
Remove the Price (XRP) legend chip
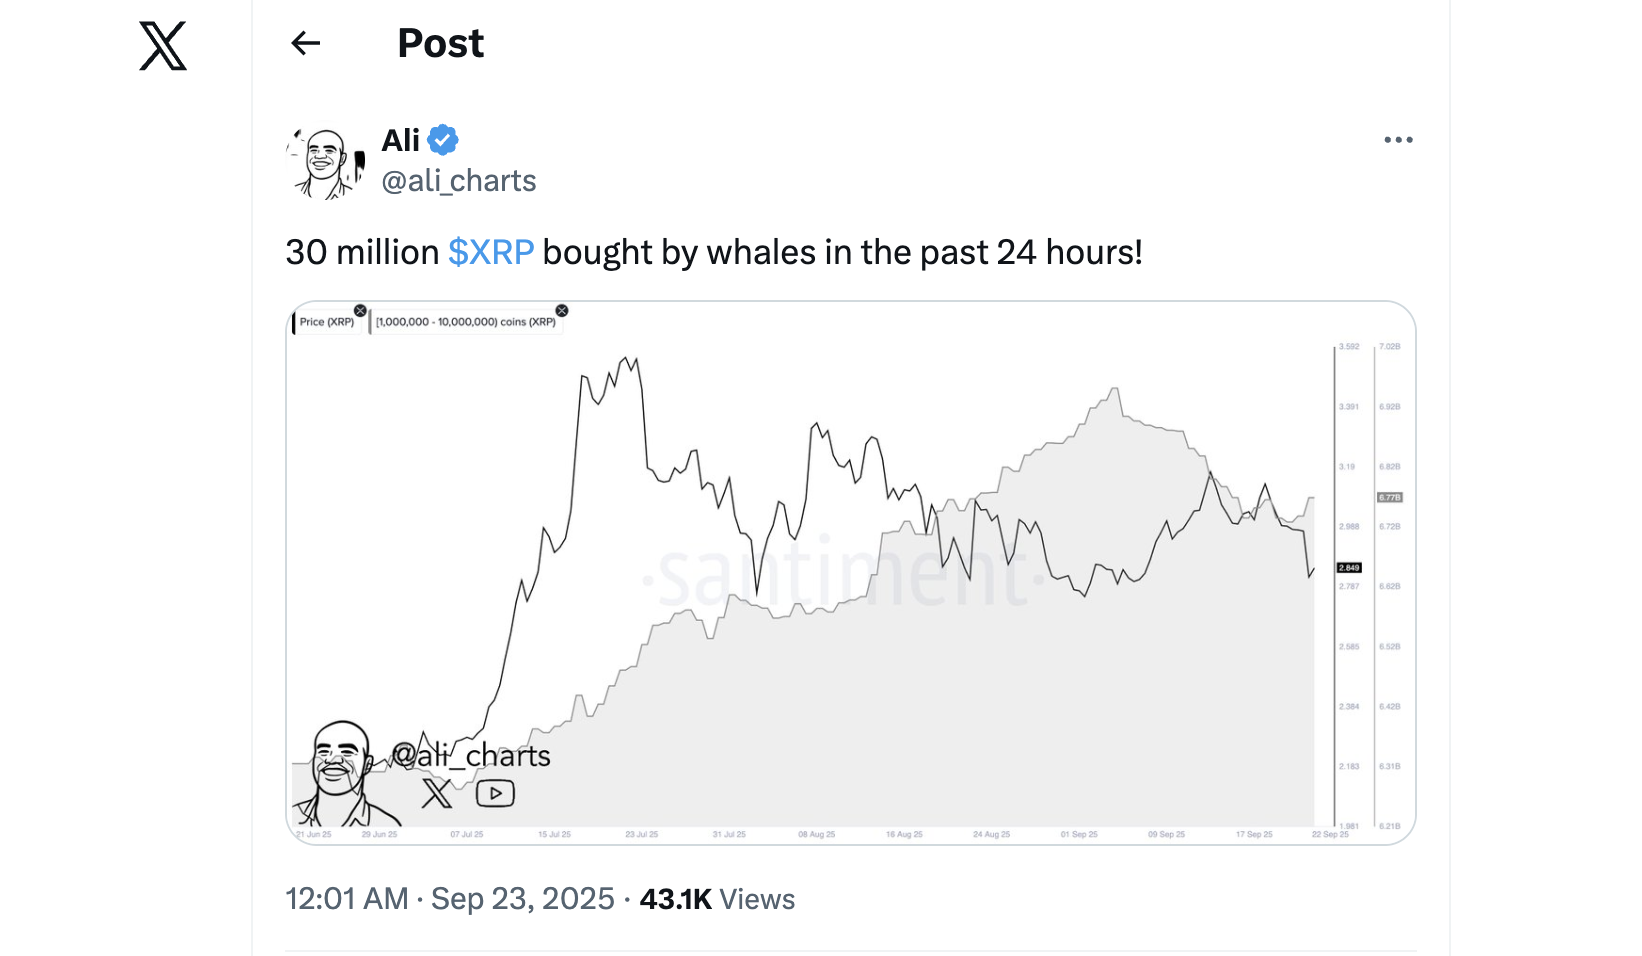coord(360,311)
